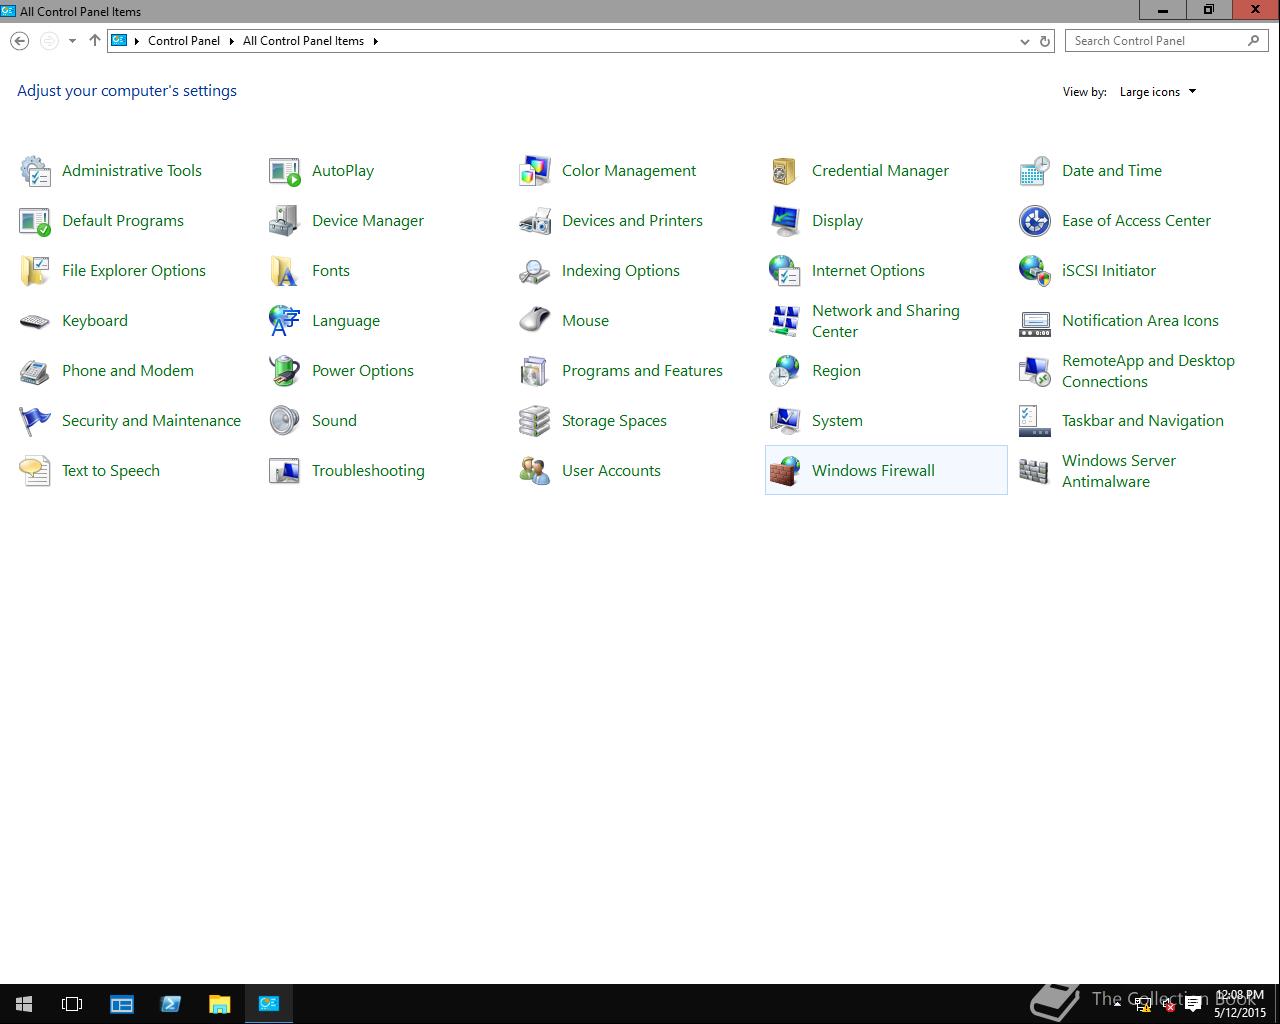Expand the Control Panel breadcrumb arrow

[231, 41]
